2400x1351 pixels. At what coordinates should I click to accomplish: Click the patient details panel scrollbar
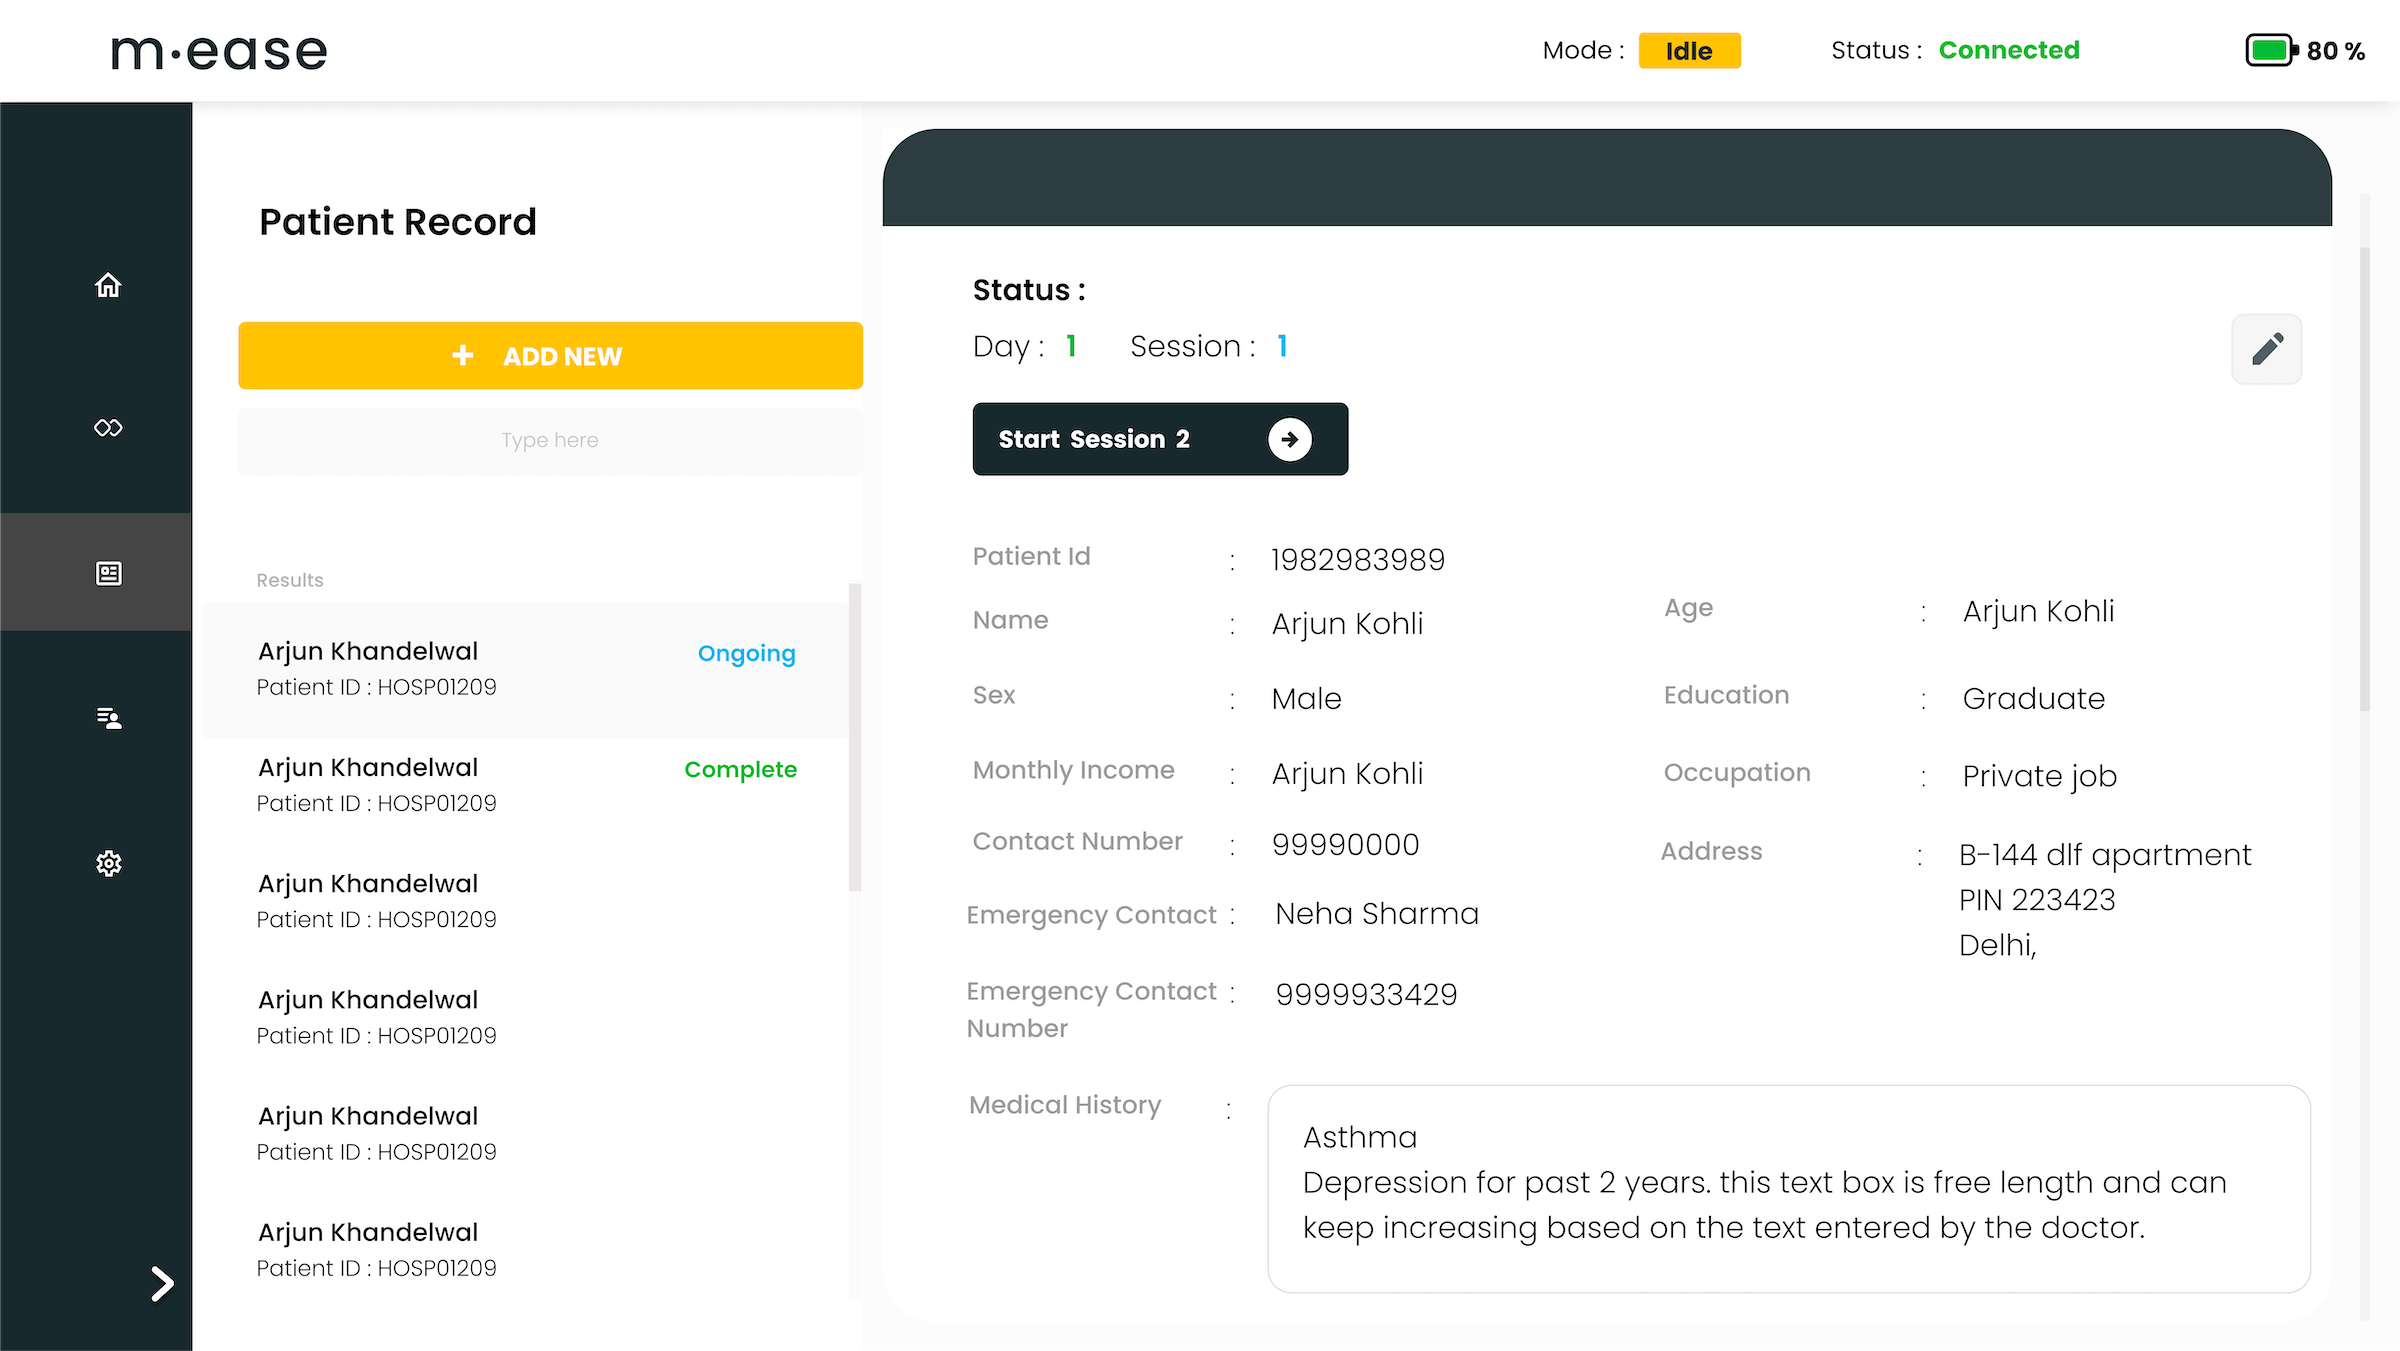click(x=2364, y=480)
